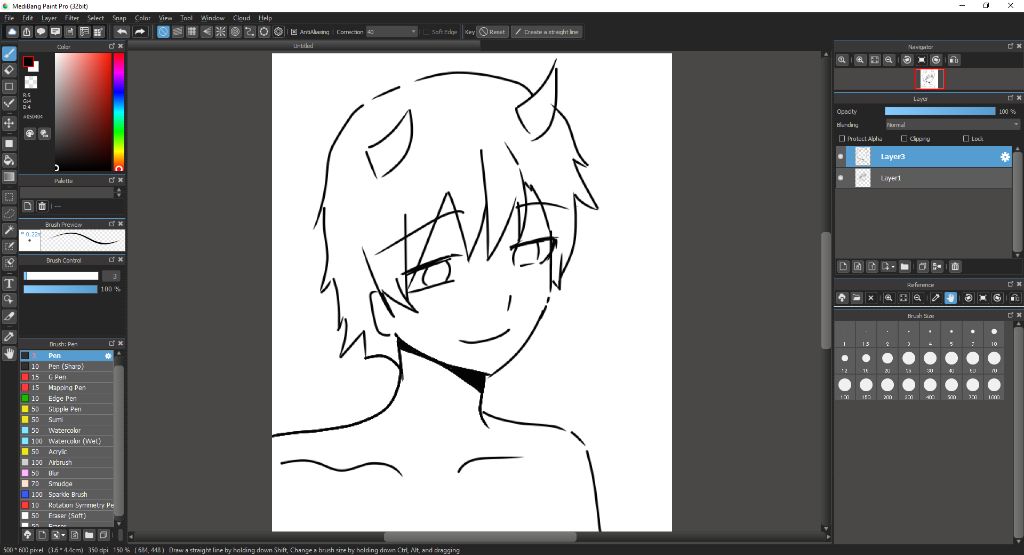This screenshot has width=1024, height=555.
Task: Select the Brush tool in left toolbar
Action: point(9,54)
